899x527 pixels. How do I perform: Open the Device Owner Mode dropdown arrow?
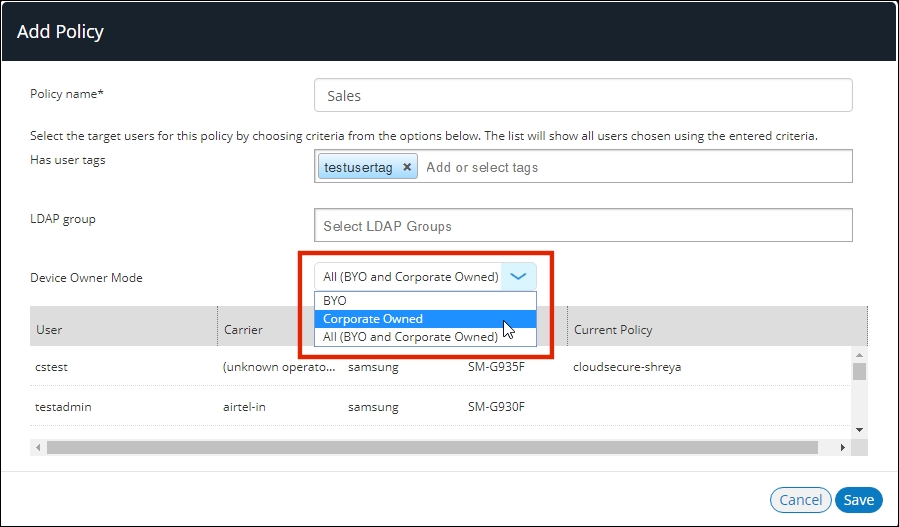[518, 277]
